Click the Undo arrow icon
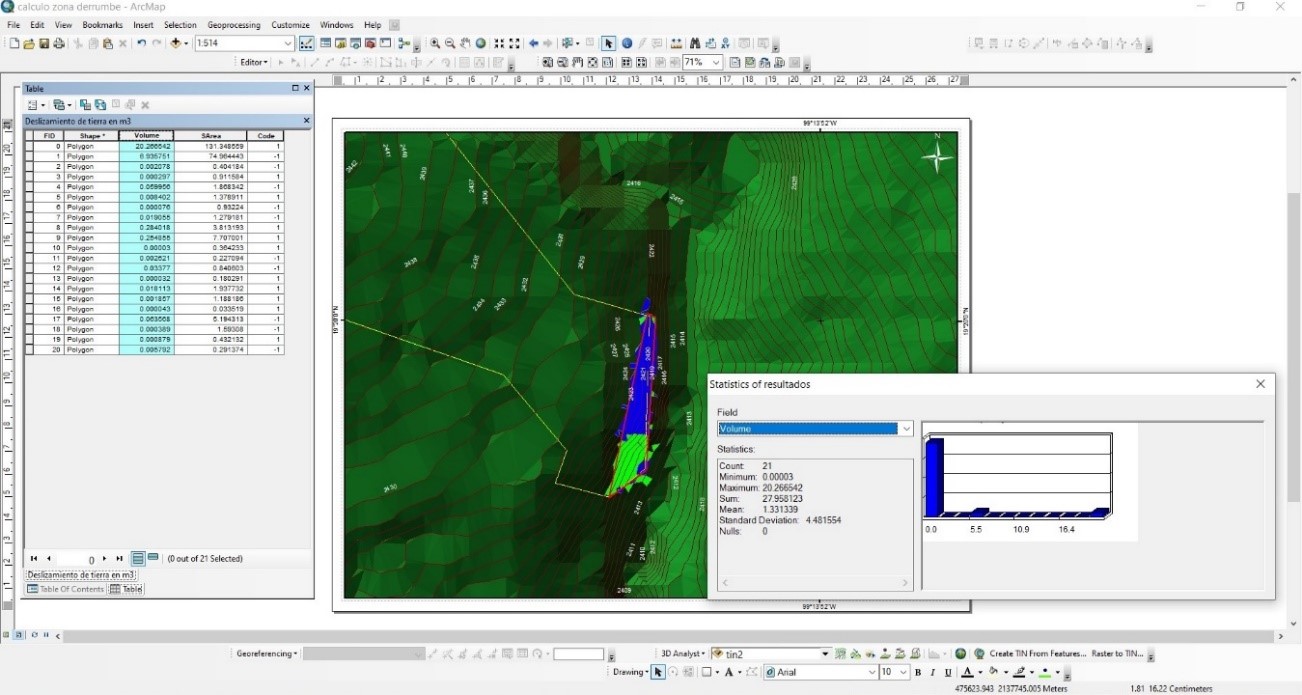 point(141,44)
